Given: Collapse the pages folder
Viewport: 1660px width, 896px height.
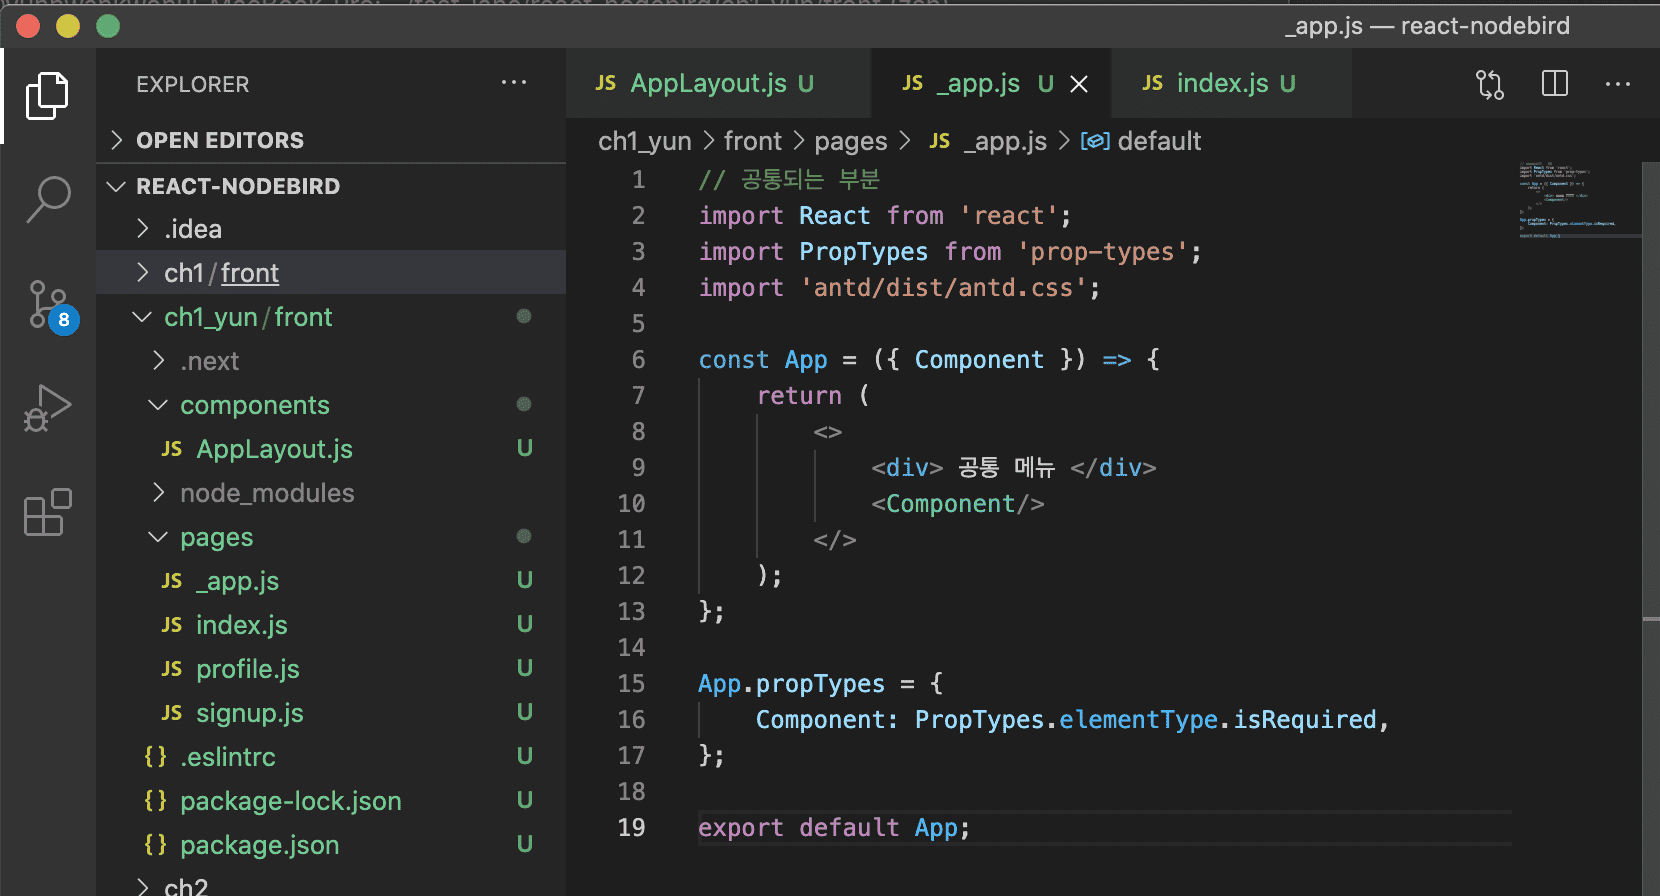Looking at the screenshot, I should click(216, 537).
